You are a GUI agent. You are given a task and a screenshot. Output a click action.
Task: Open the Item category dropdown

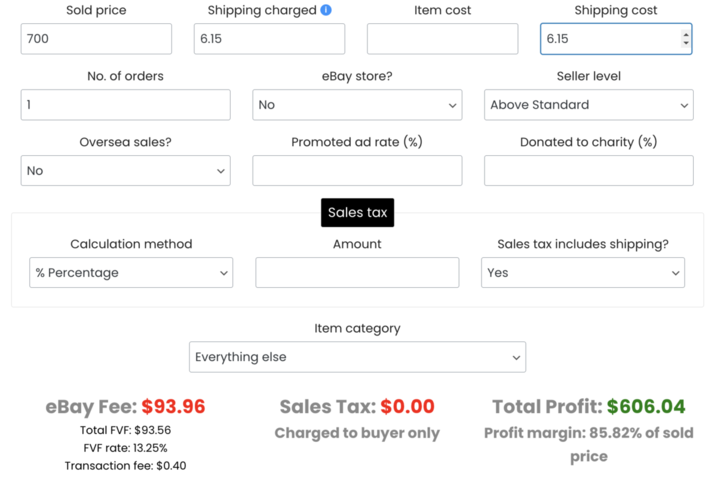pos(357,357)
